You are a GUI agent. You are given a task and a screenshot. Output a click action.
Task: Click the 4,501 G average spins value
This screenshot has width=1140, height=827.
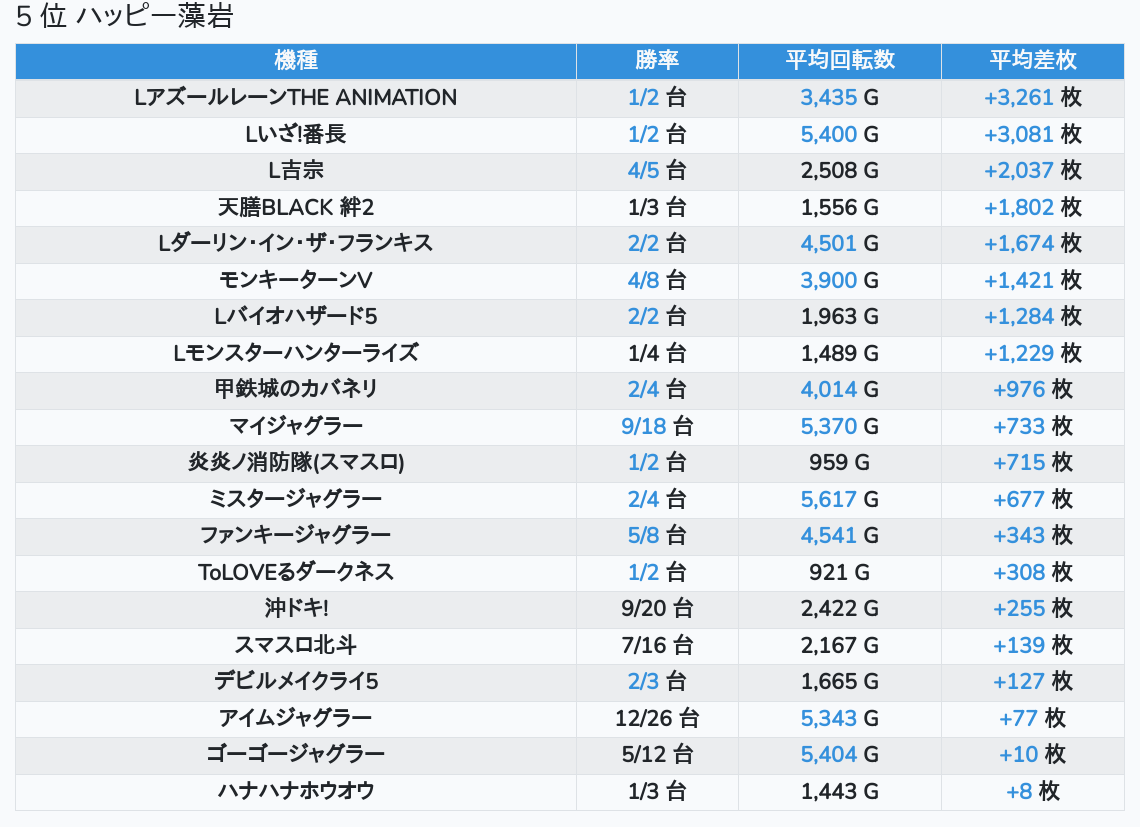[x=840, y=244]
